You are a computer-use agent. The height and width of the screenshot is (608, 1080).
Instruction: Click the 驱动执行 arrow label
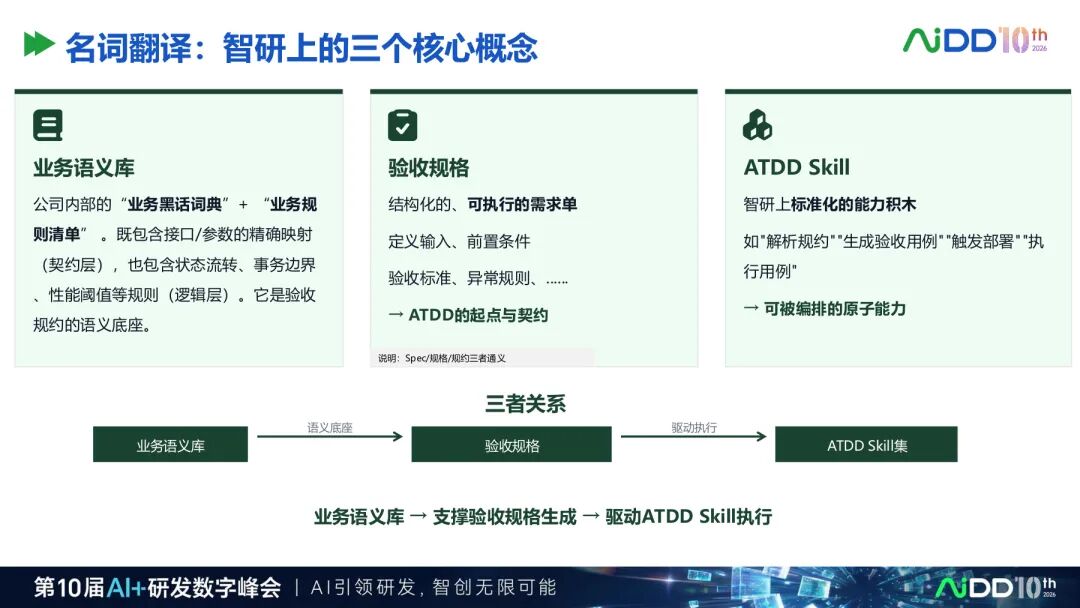(694, 428)
